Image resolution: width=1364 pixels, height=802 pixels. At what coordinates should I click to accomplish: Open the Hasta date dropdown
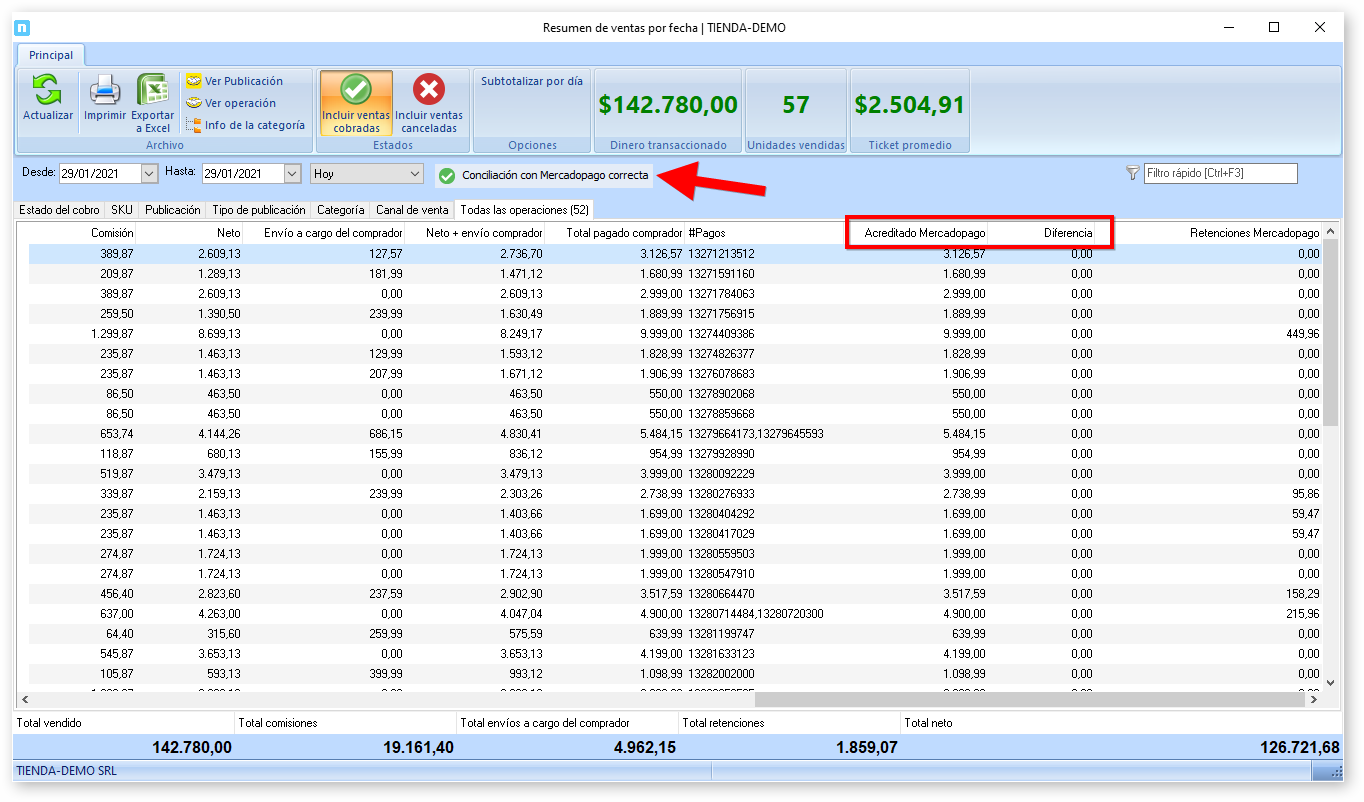point(292,174)
